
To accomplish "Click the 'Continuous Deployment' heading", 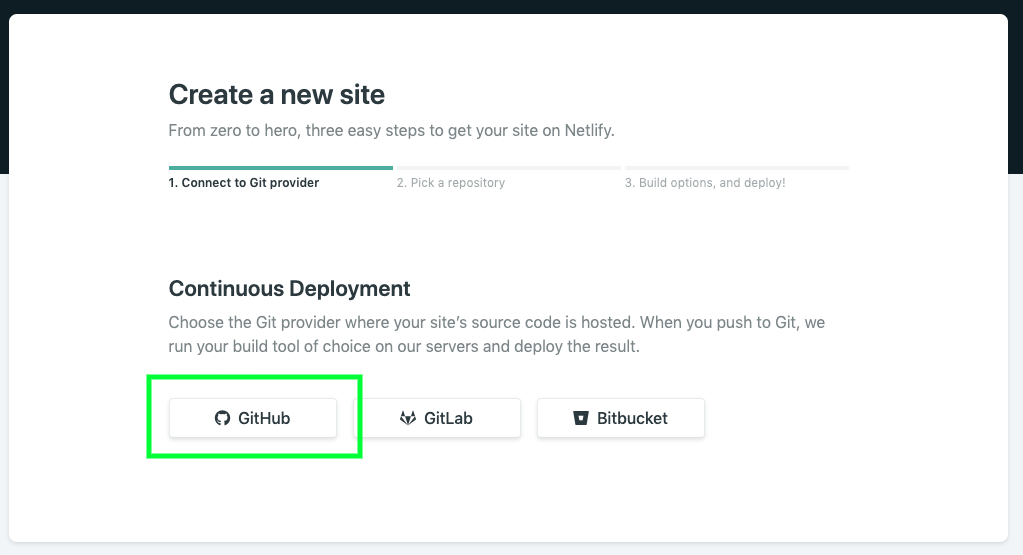I will 289,288.
